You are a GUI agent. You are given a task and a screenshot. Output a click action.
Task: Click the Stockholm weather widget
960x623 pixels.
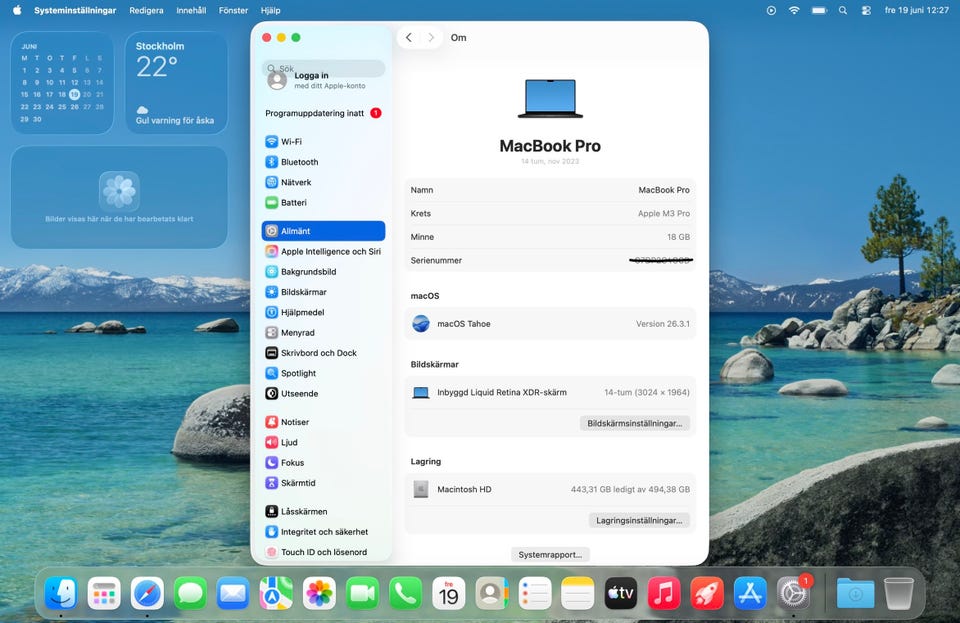point(176,83)
